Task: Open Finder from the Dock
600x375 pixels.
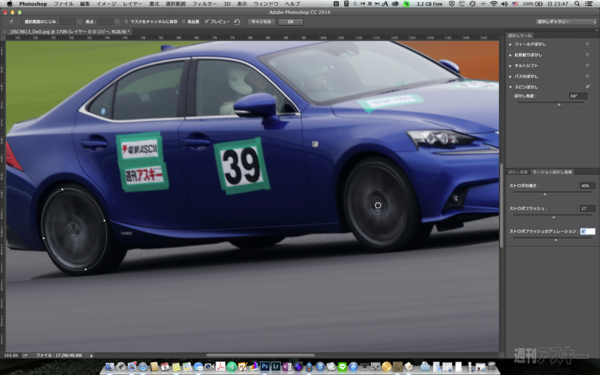Action: tap(110, 367)
